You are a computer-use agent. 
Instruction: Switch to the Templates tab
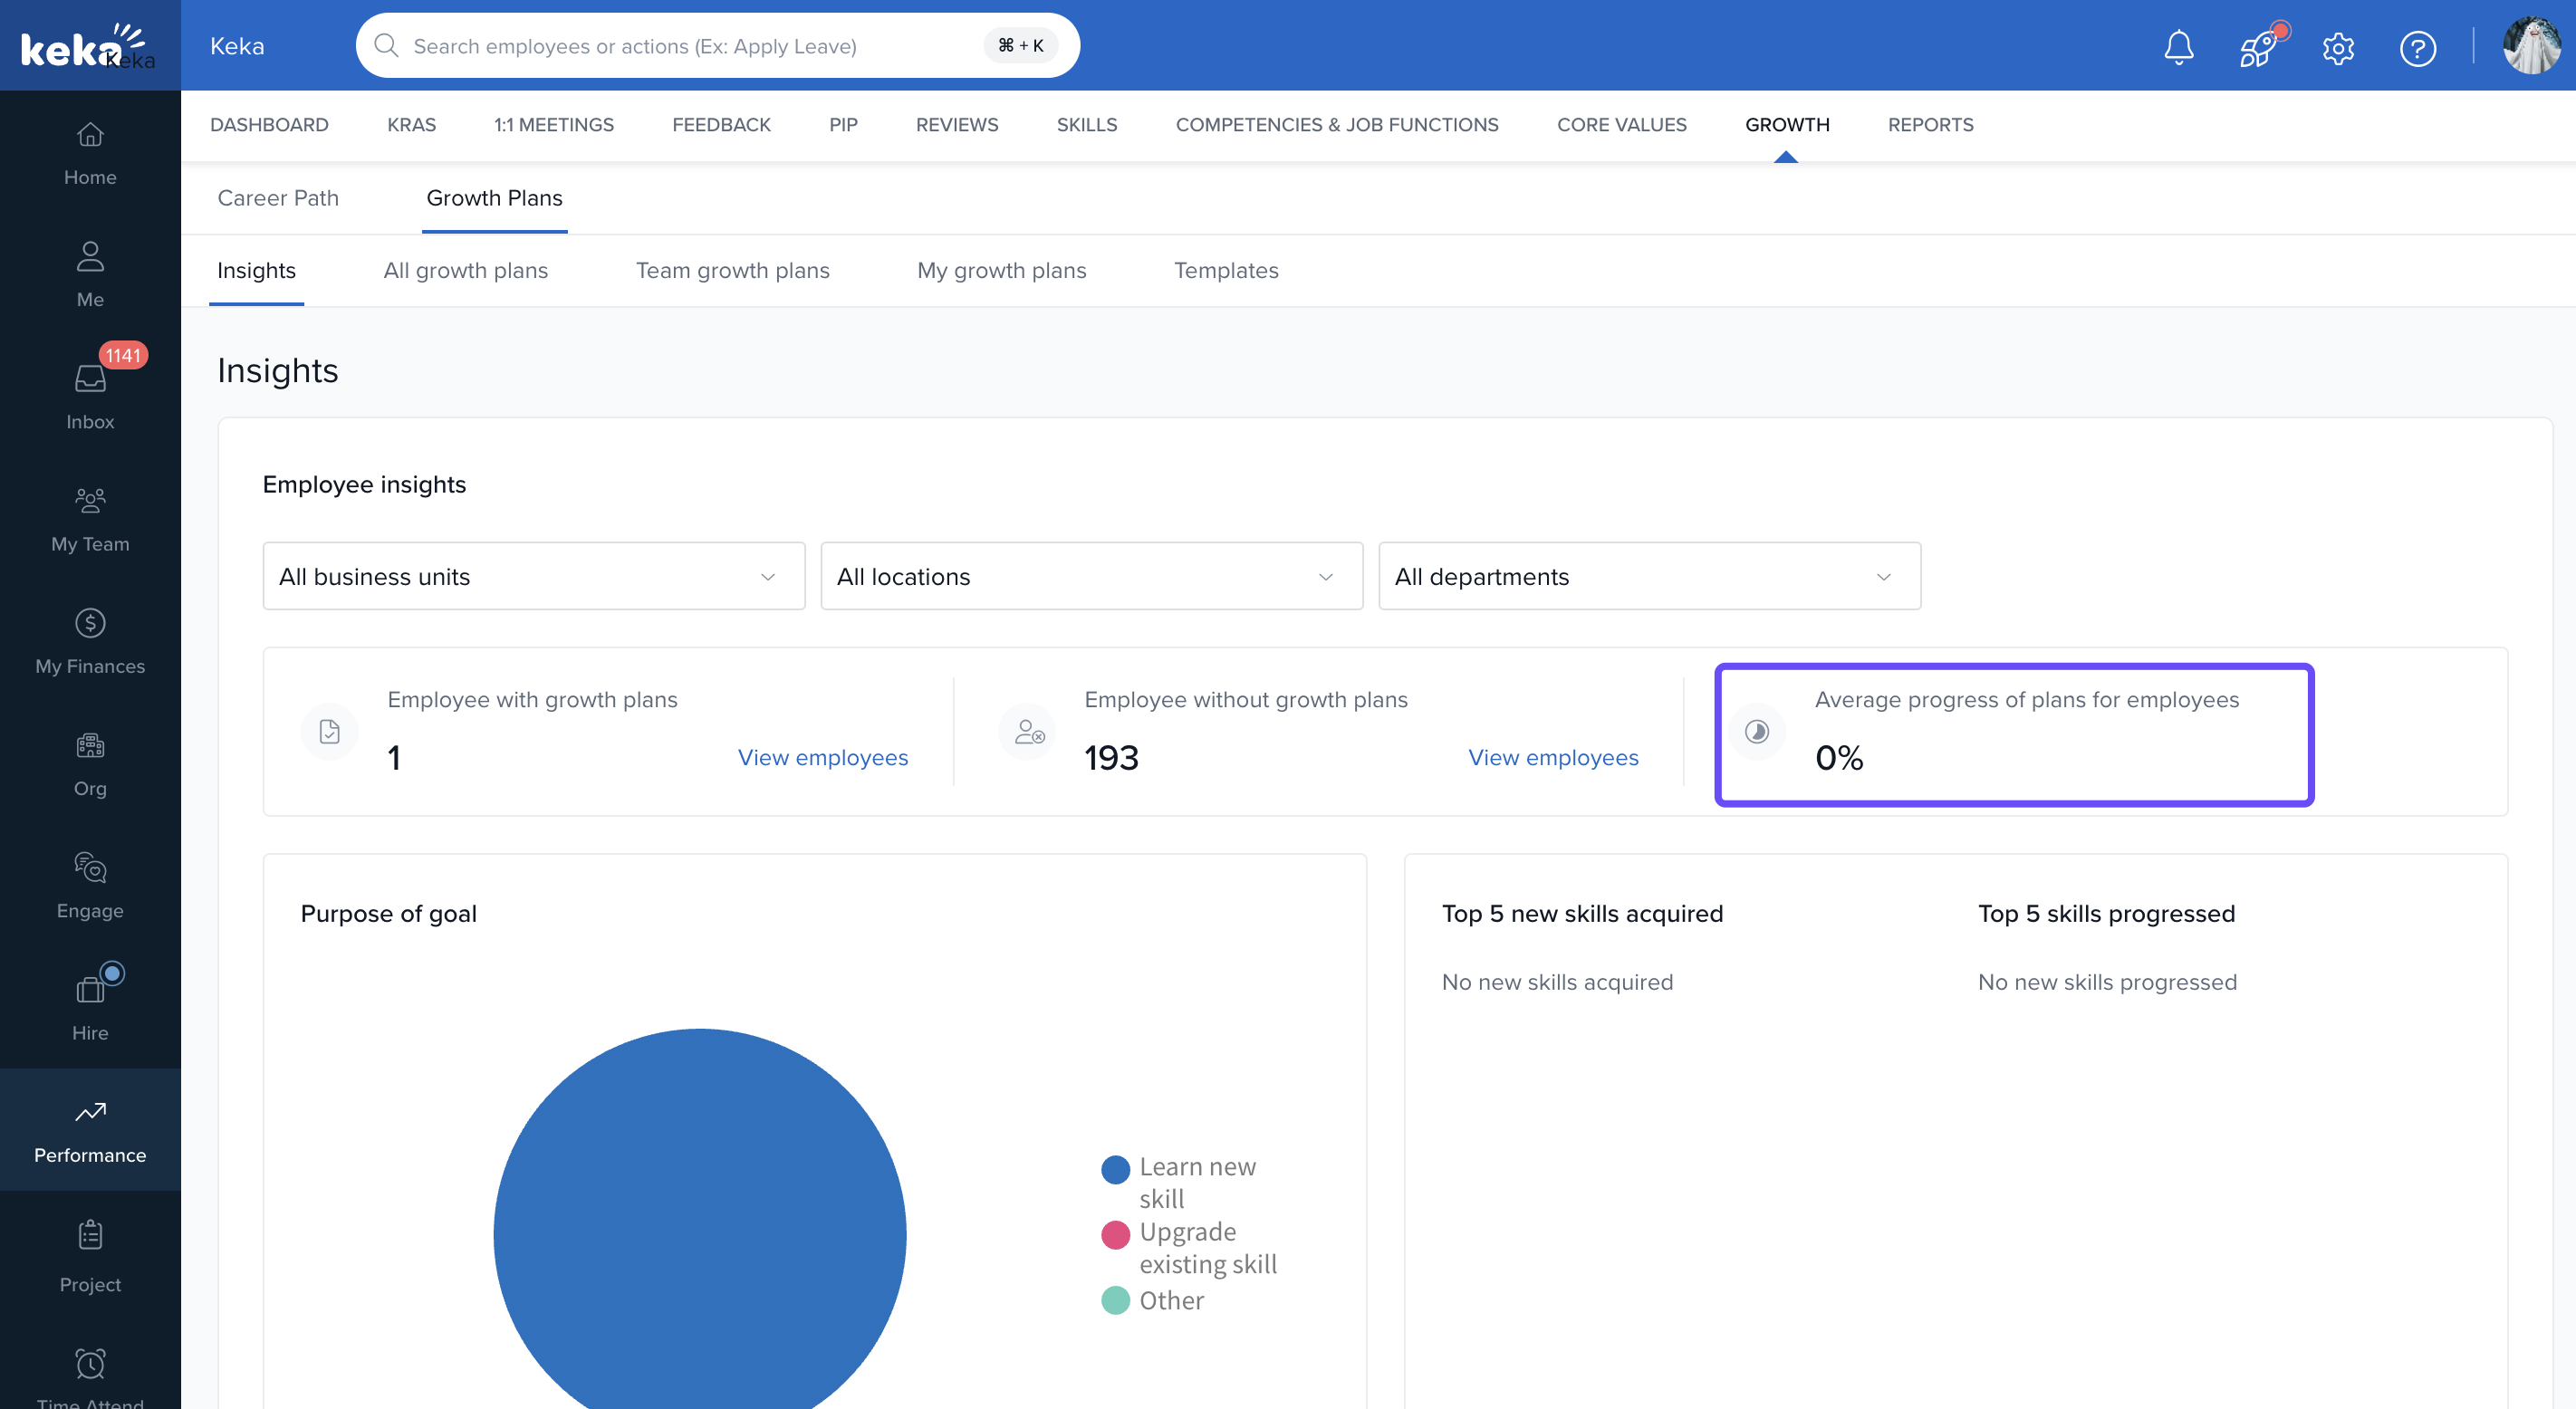point(1225,270)
